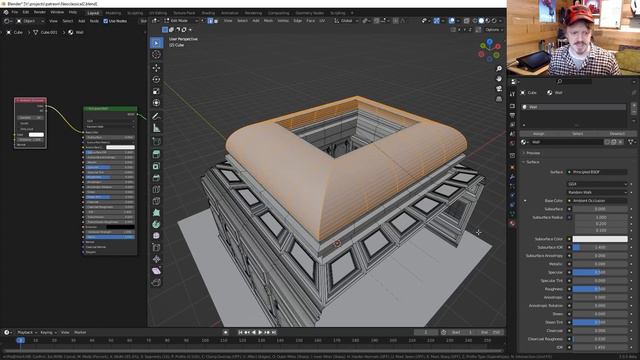The height and width of the screenshot is (360, 640).
Task: Open the Modifiers wrench tab in Properties
Action: pyautogui.click(x=512, y=177)
